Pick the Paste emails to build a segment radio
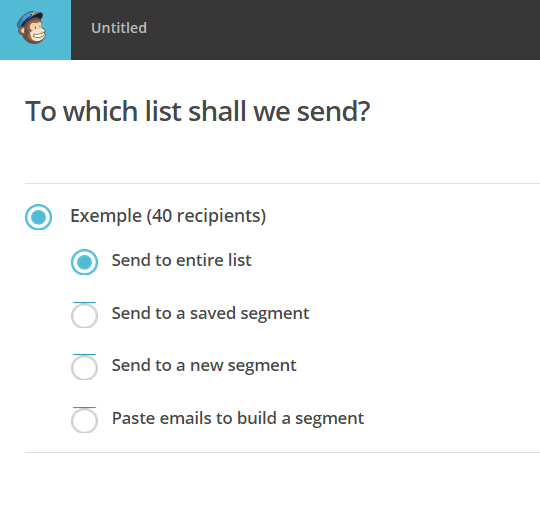The width and height of the screenshot is (540, 527). tap(84, 420)
